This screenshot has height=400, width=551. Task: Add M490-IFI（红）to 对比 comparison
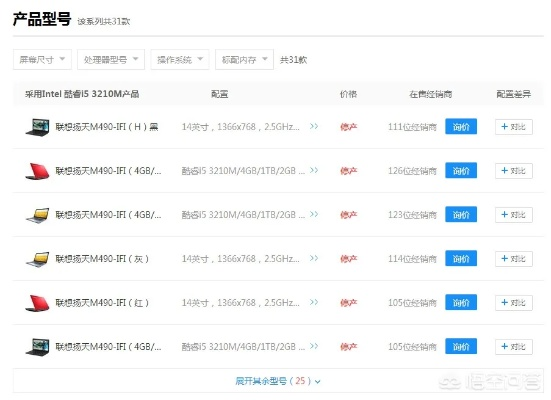514,302
